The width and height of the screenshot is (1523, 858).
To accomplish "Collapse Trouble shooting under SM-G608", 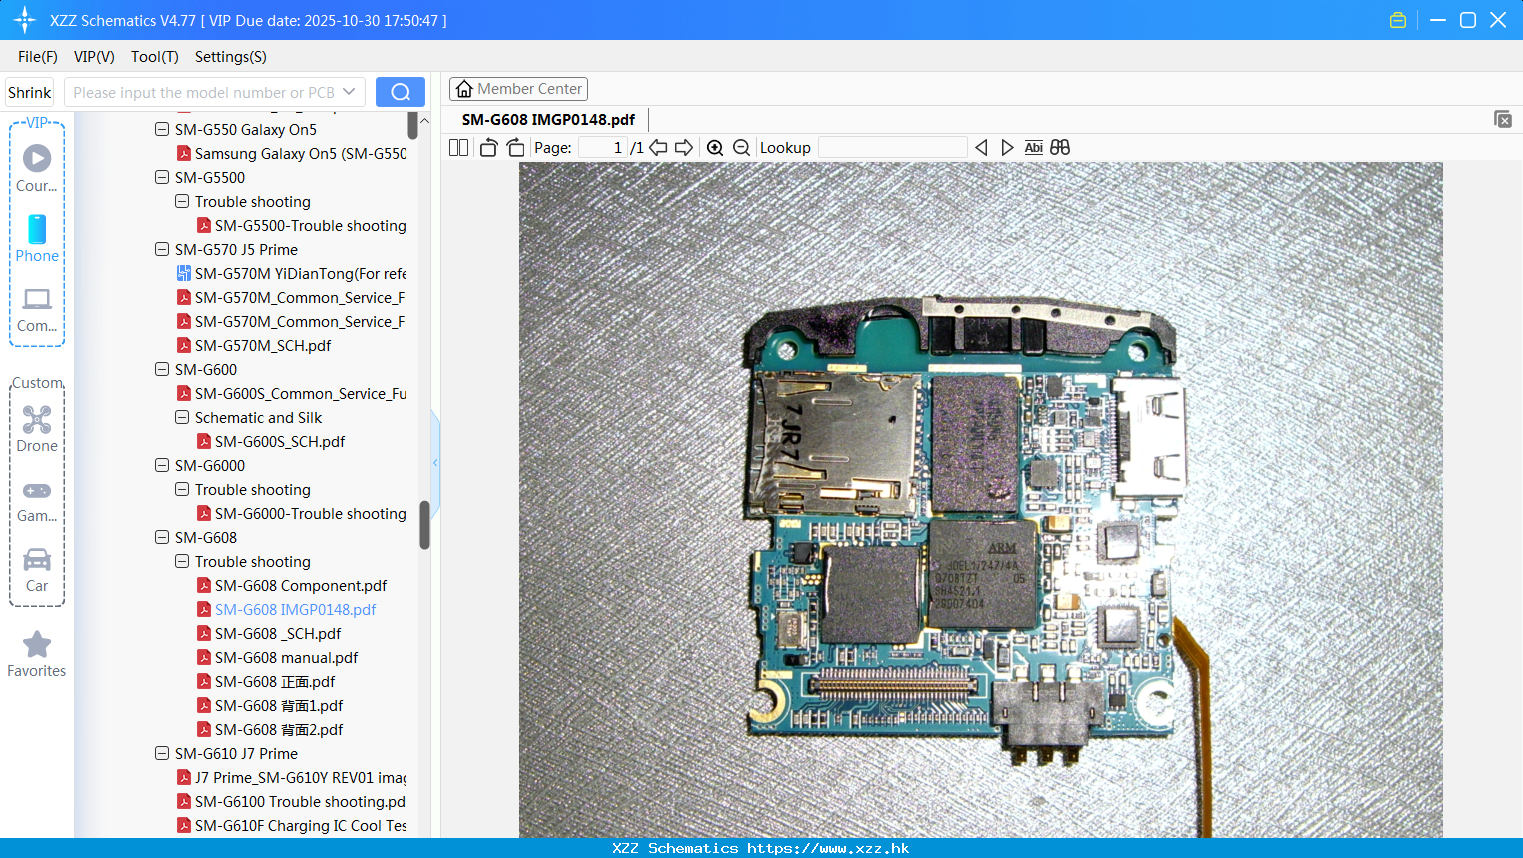I will point(182,562).
